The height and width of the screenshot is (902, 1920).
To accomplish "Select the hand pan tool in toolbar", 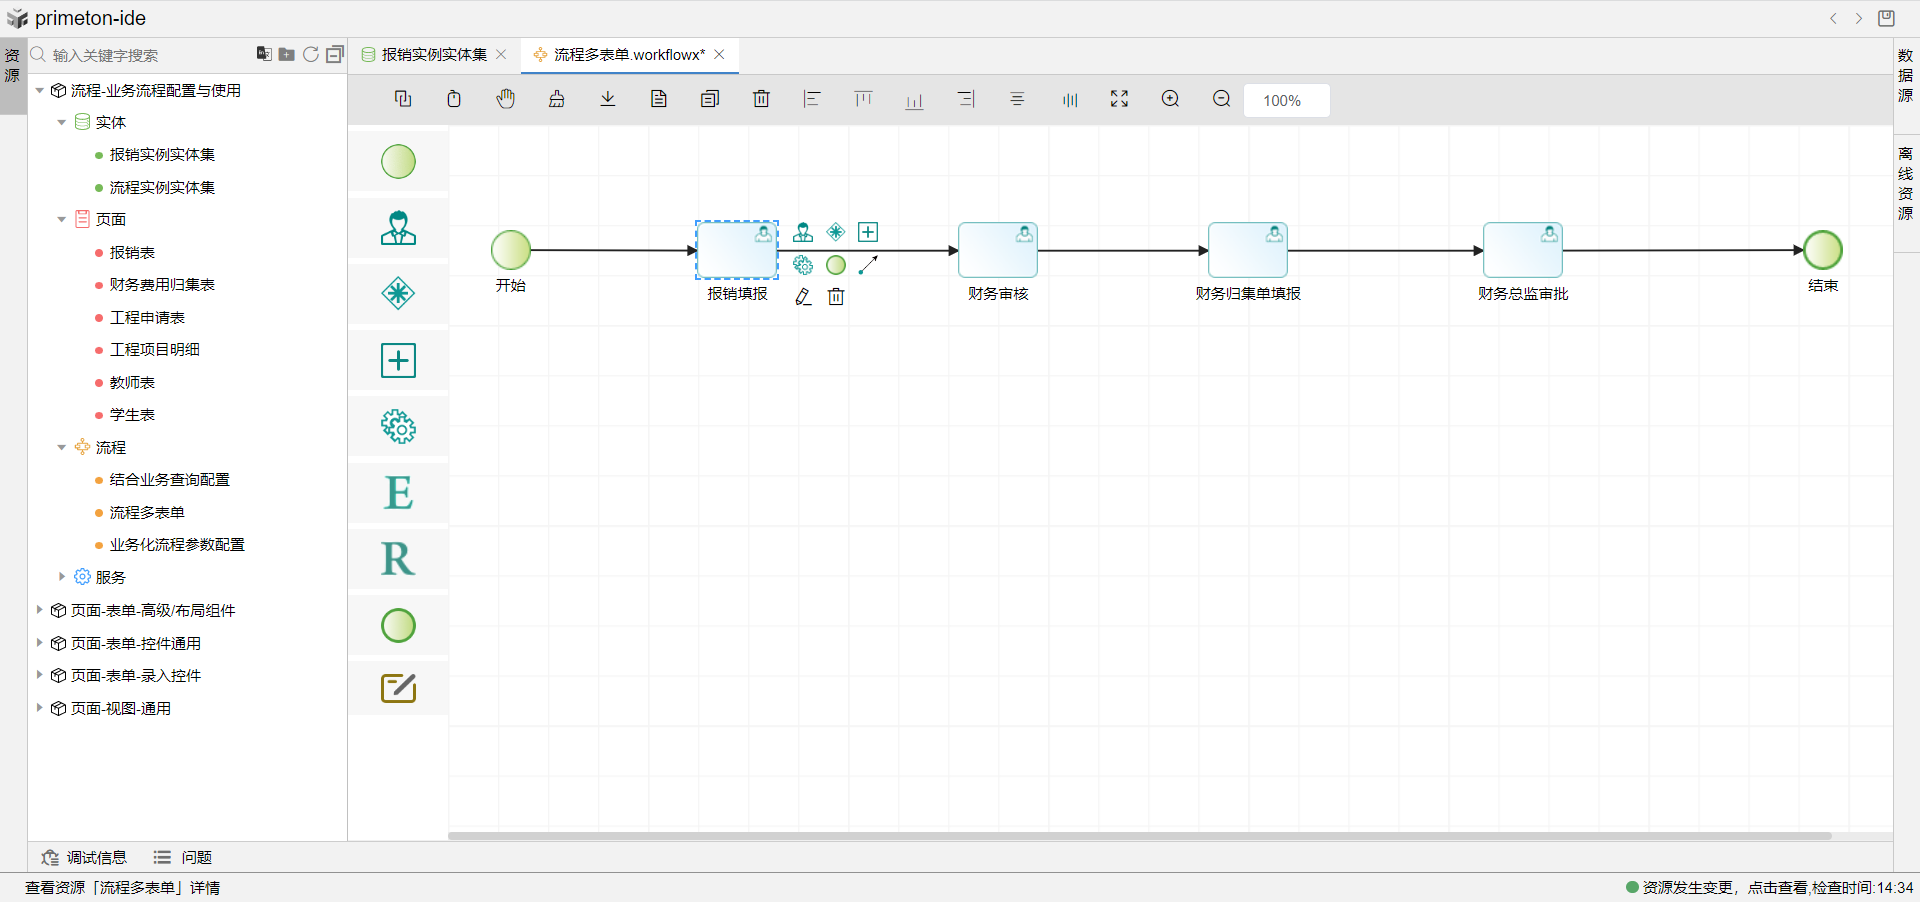I will coord(506,99).
